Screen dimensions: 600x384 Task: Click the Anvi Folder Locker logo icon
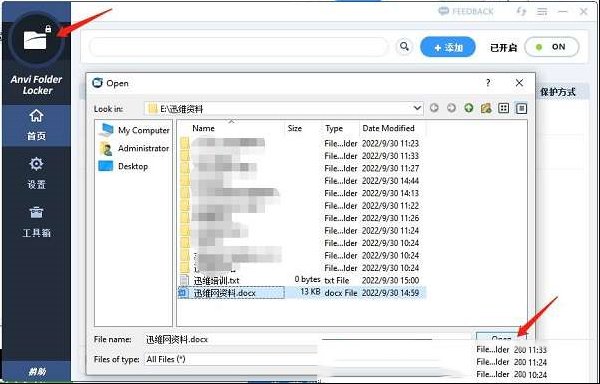[x=35, y=39]
